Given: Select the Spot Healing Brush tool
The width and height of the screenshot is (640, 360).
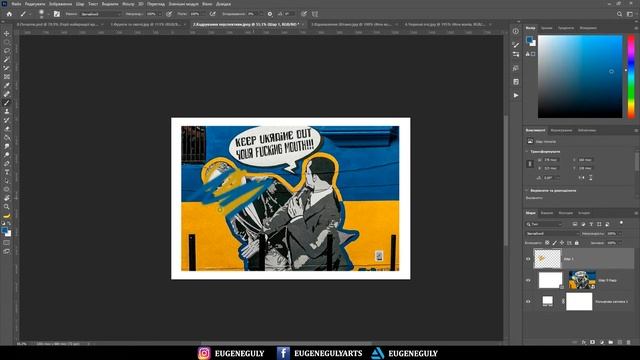Looking at the screenshot, I should coord(7,94).
